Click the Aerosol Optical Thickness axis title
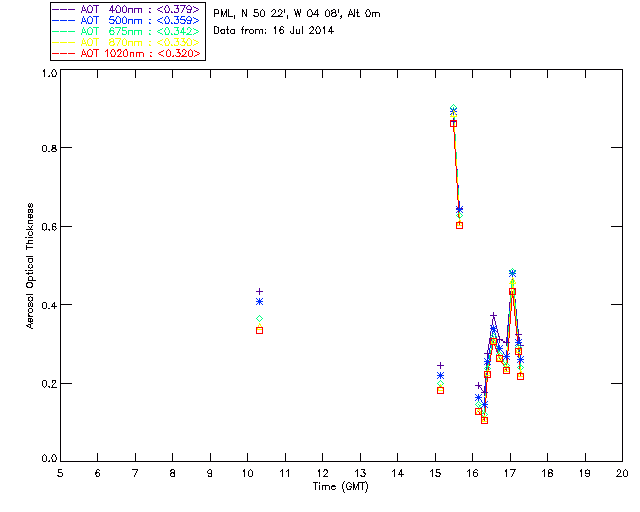This screenshot has height=512, width=640. (30, 266)
